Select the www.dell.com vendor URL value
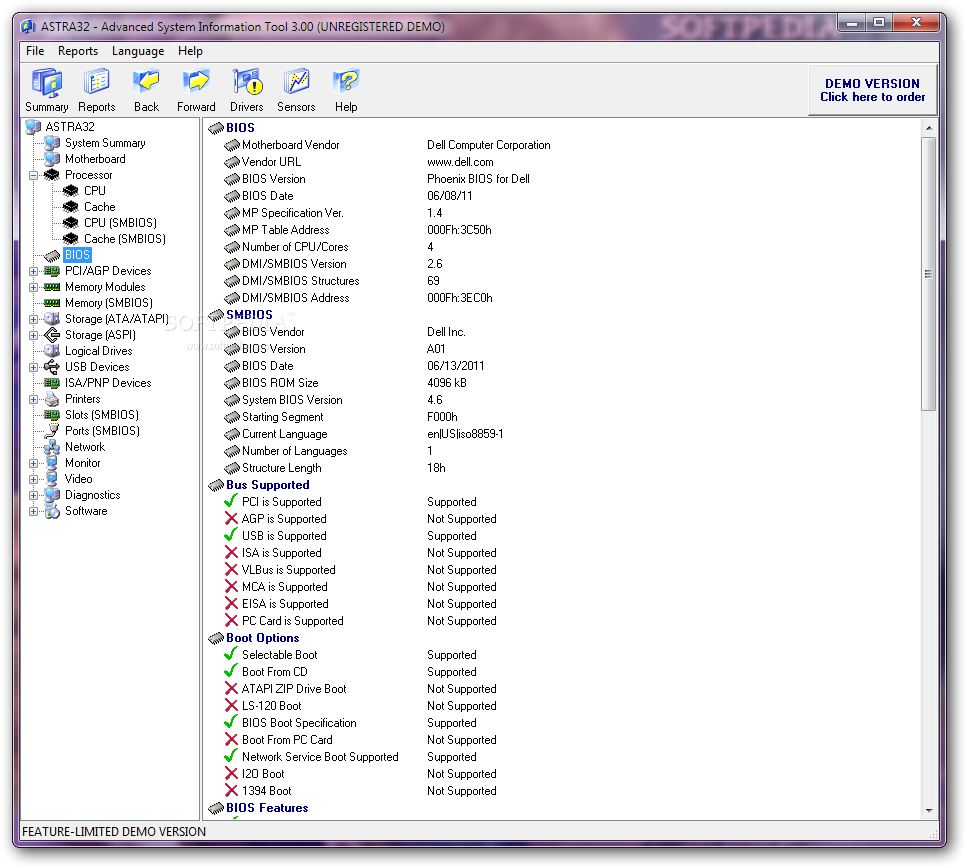The width and height of the screenshot is (967, 868). [460, 162]
